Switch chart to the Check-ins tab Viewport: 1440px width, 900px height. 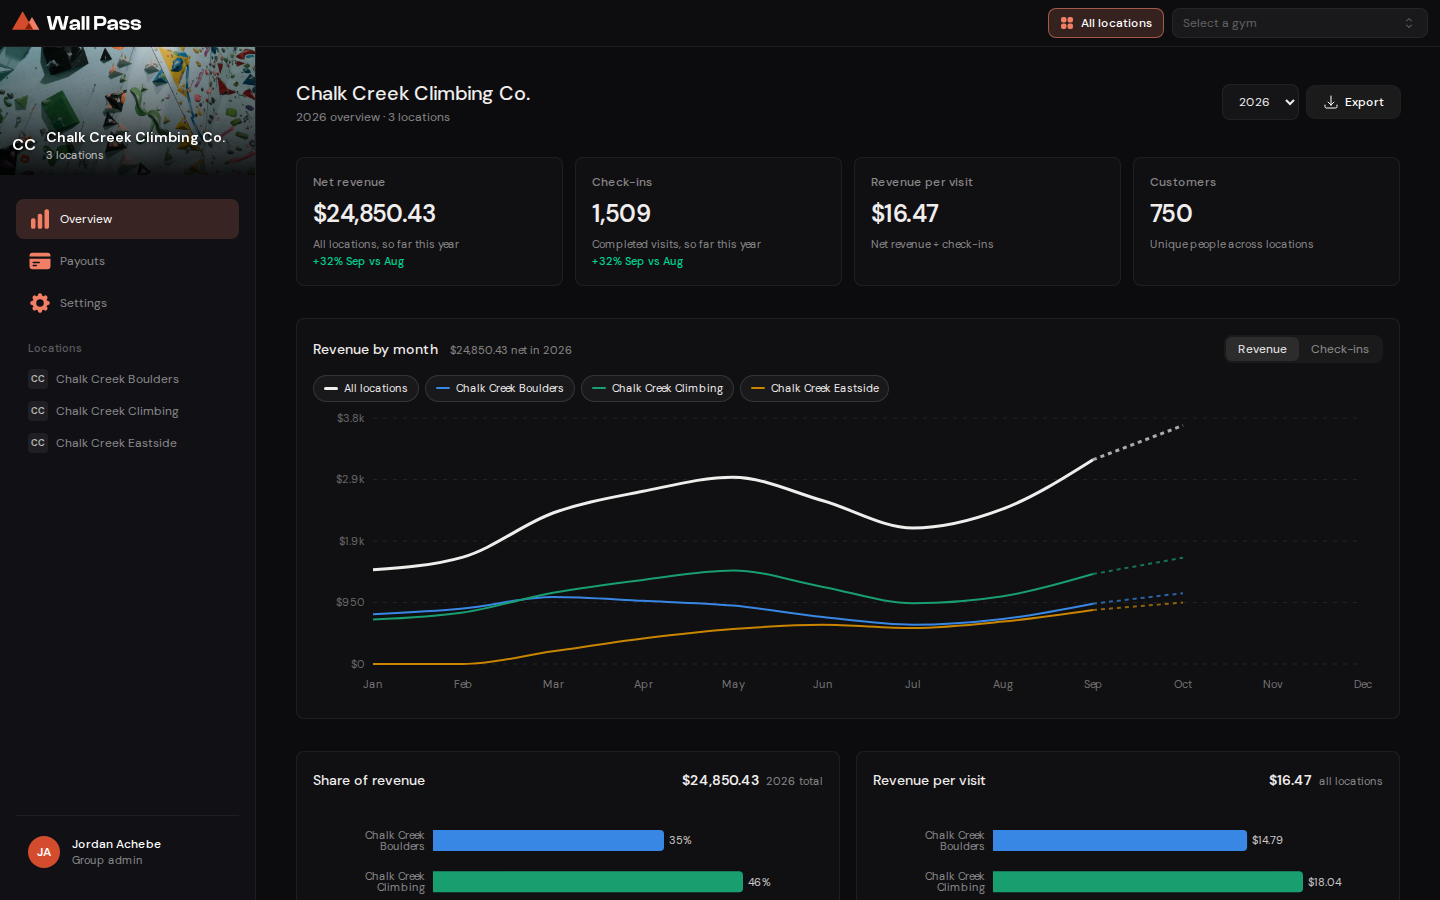click(x=1340, y=349)
